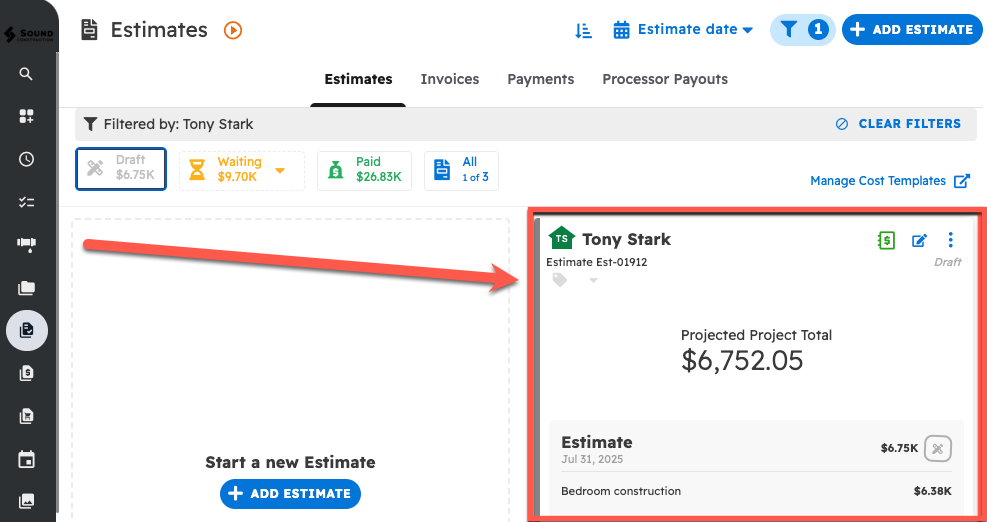The height and width of the screenshot is (522, 987).
Task: Open the folder icon in sidebar
Action: point(27,288)
